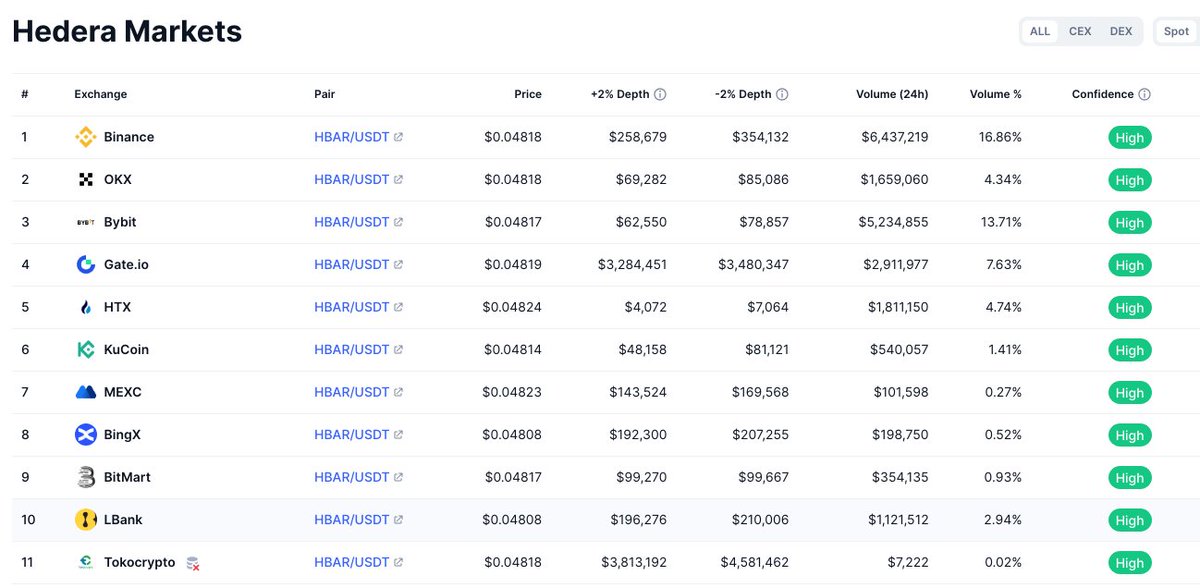Click external link icon in MEXC pair
1200x588 pixels.
tap(398, 392)
